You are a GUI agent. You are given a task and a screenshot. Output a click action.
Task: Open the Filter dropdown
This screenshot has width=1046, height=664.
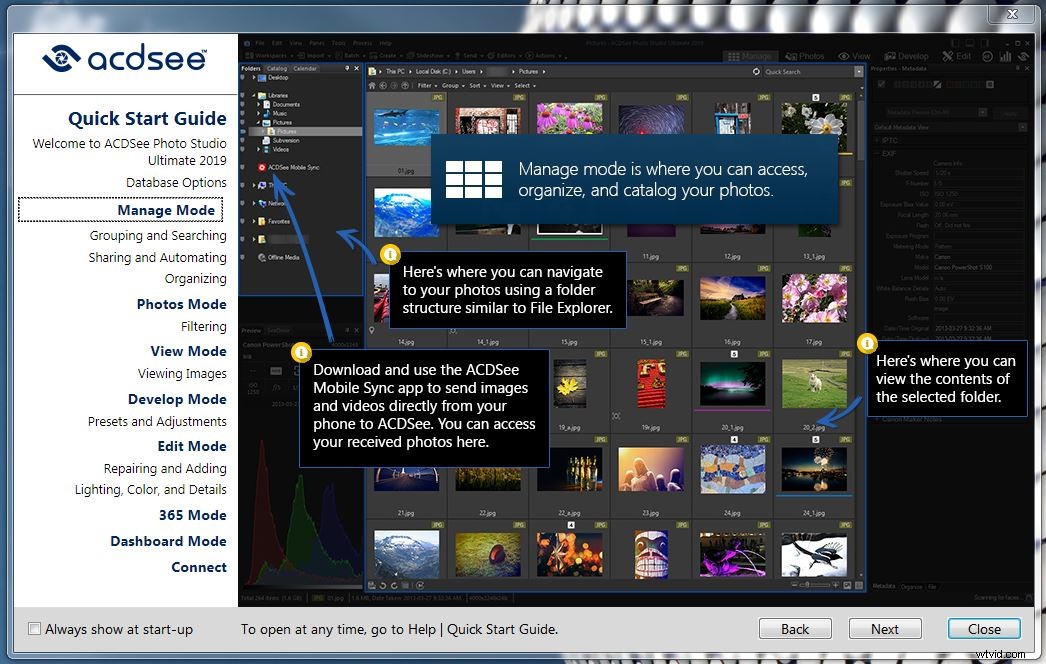[x=426, y=86]
